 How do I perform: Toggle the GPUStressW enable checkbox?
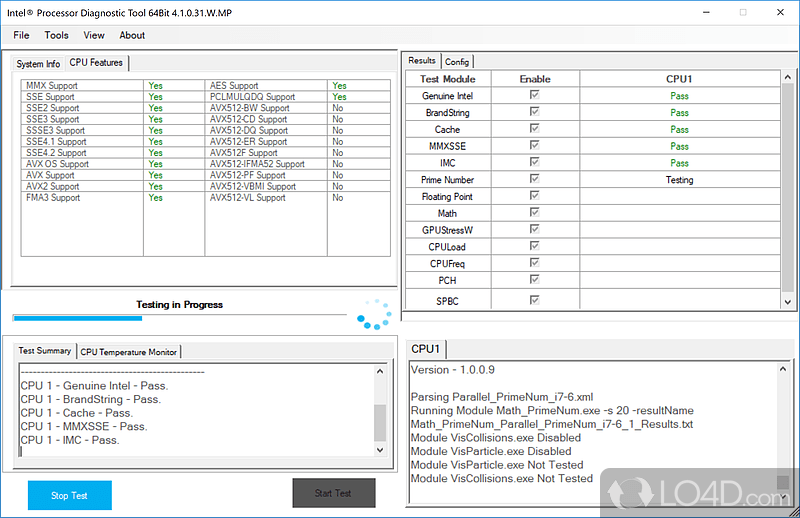tap(535, 229)
